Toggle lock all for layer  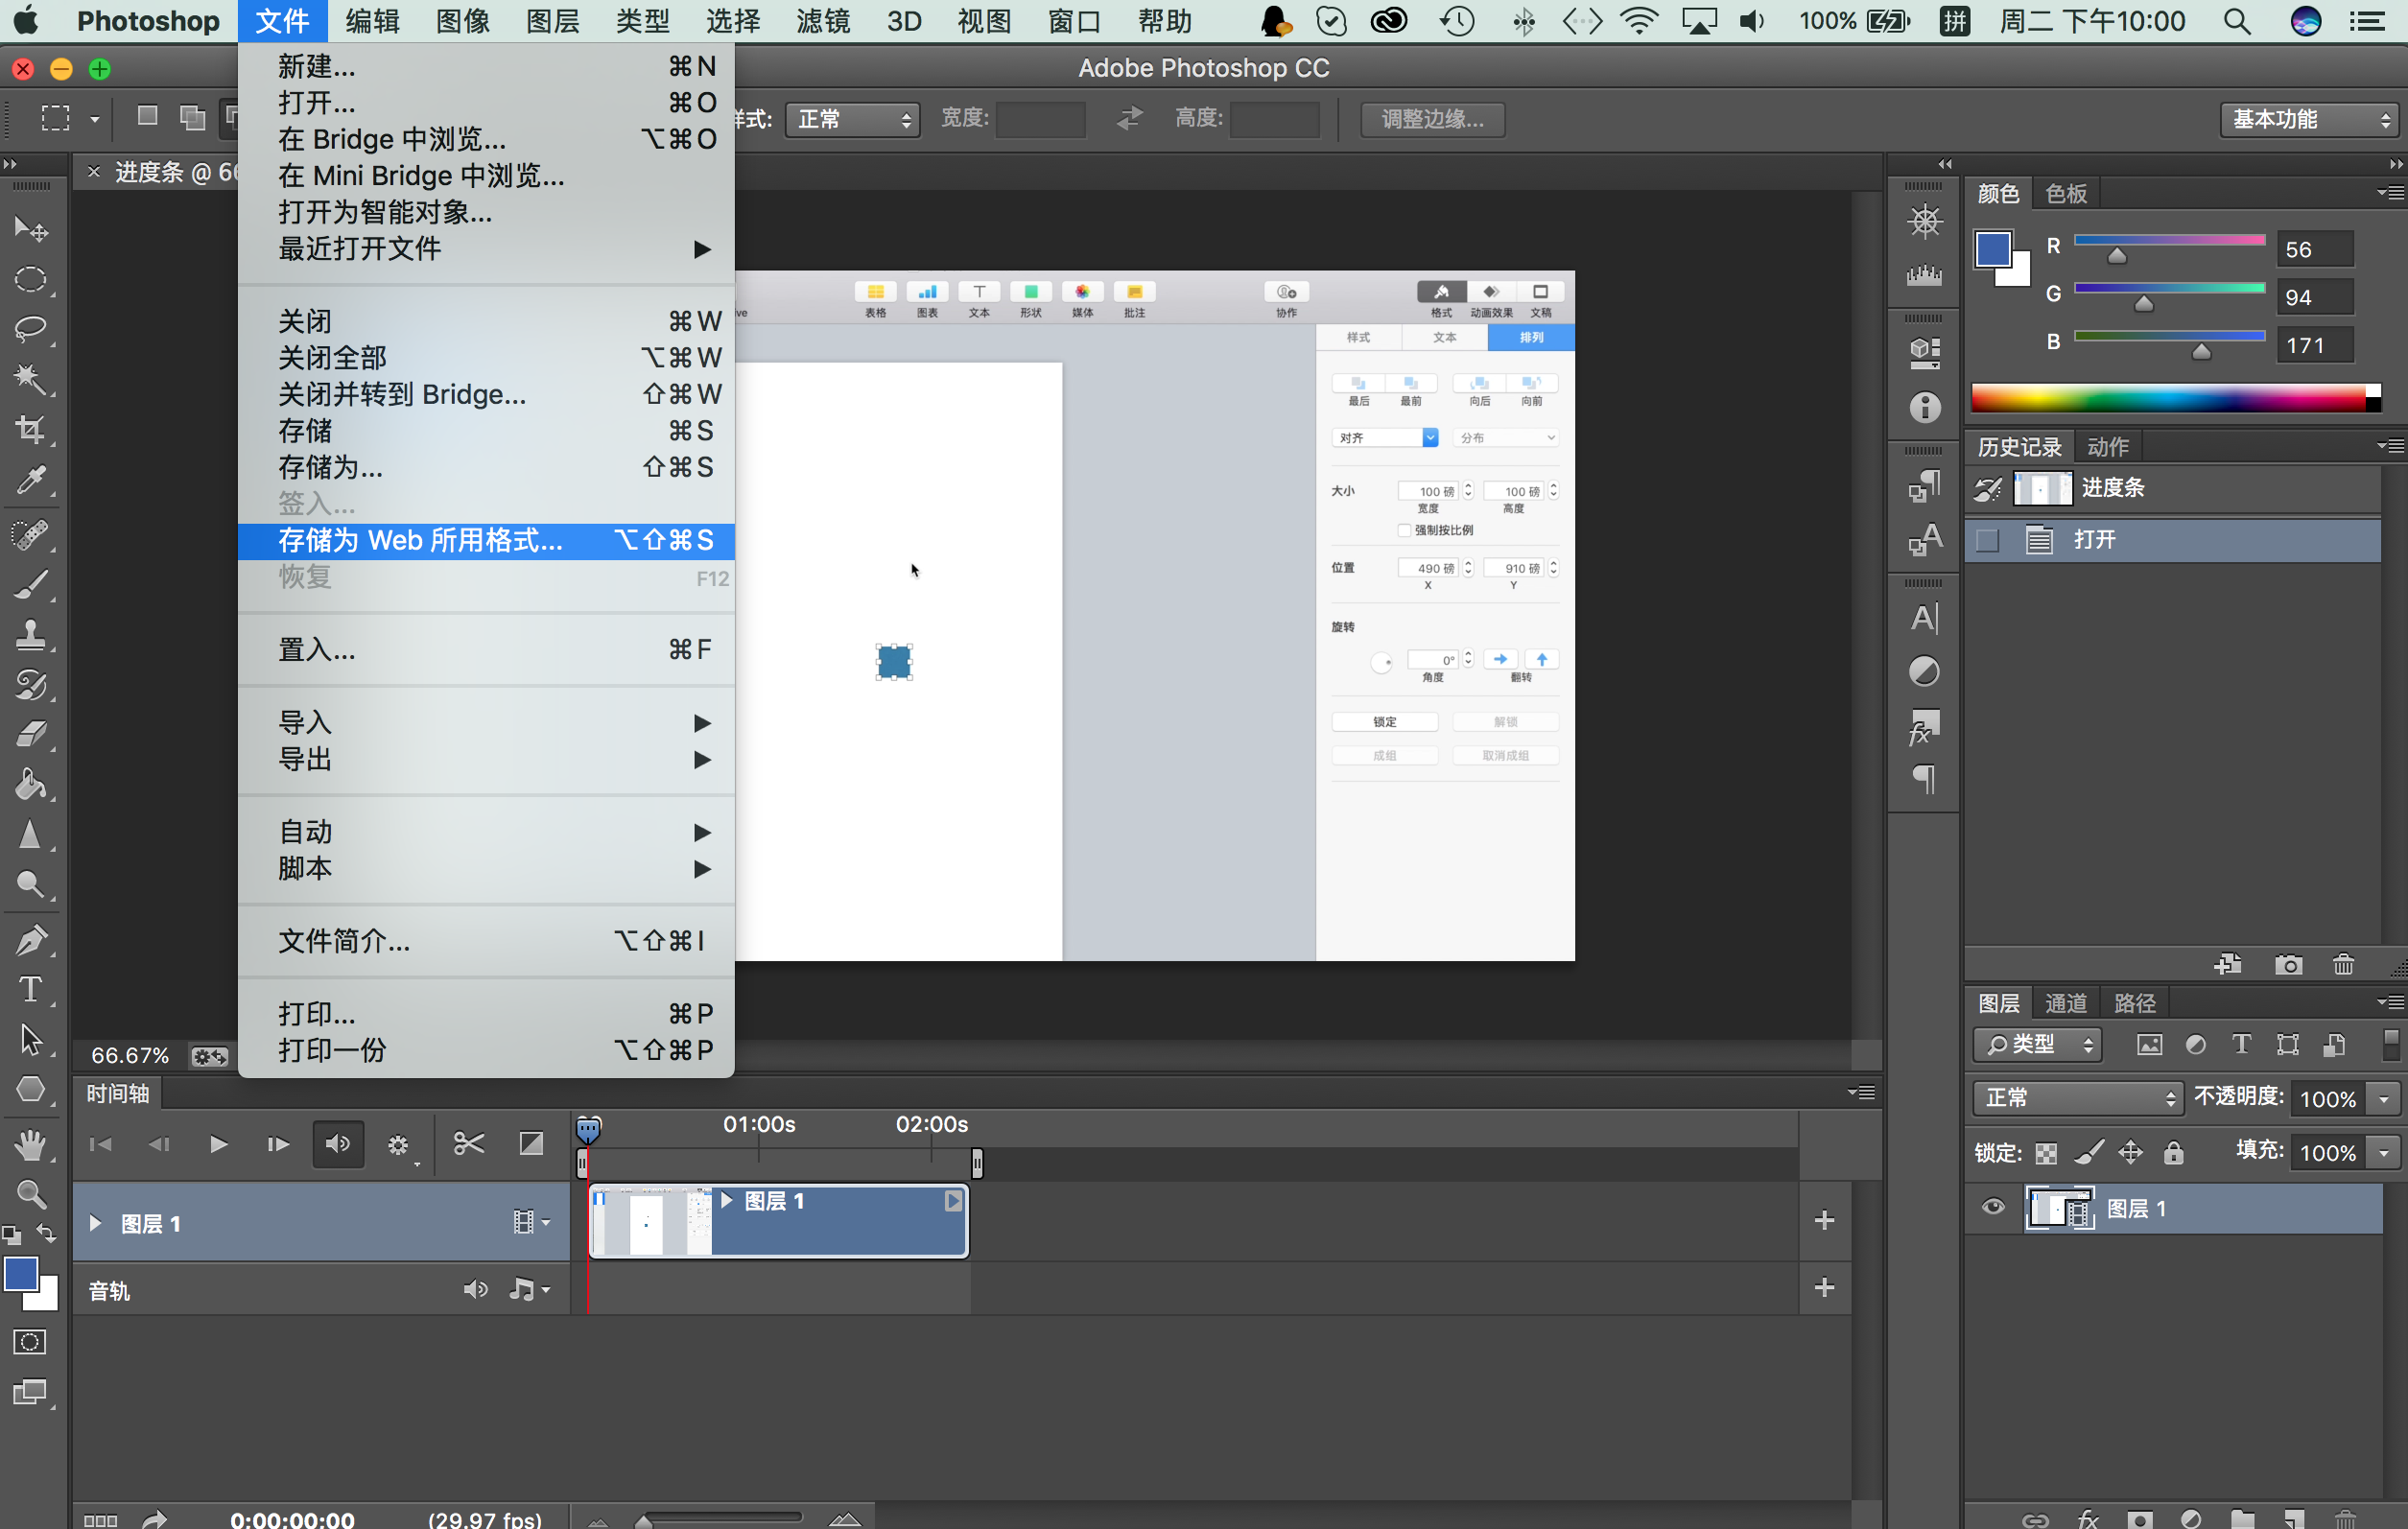2174,1154
